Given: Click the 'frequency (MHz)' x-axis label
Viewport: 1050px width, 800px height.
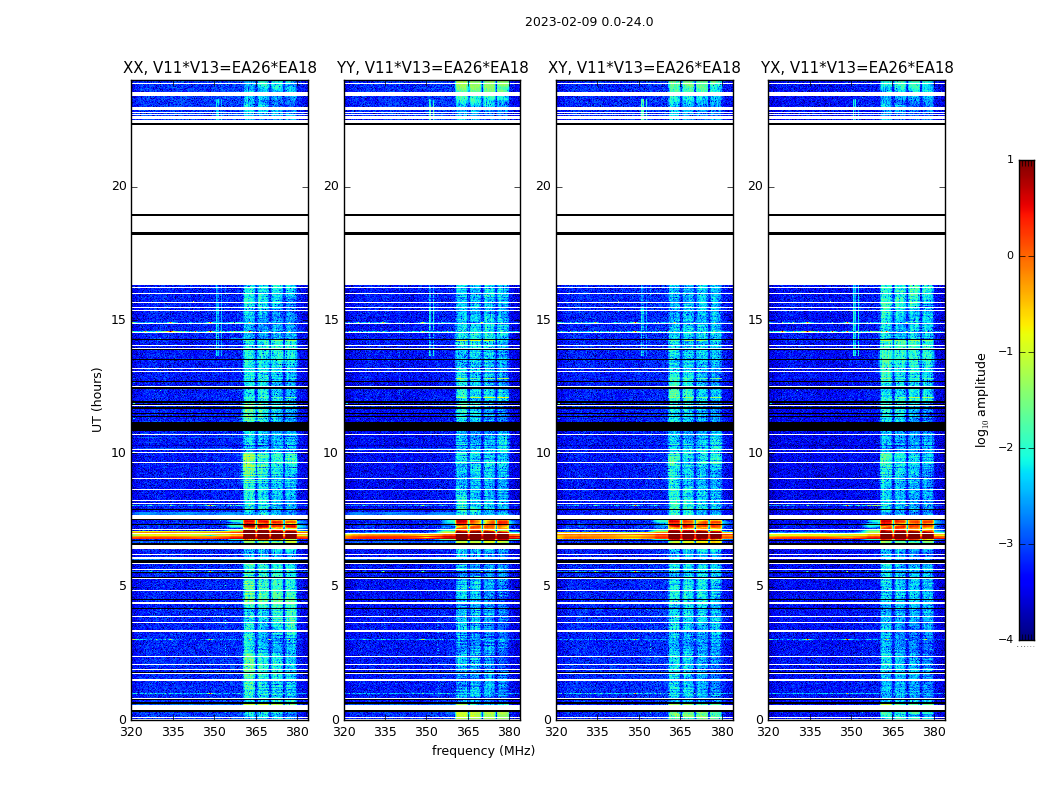Looking at the screenshot, I should tap(483, 751).
